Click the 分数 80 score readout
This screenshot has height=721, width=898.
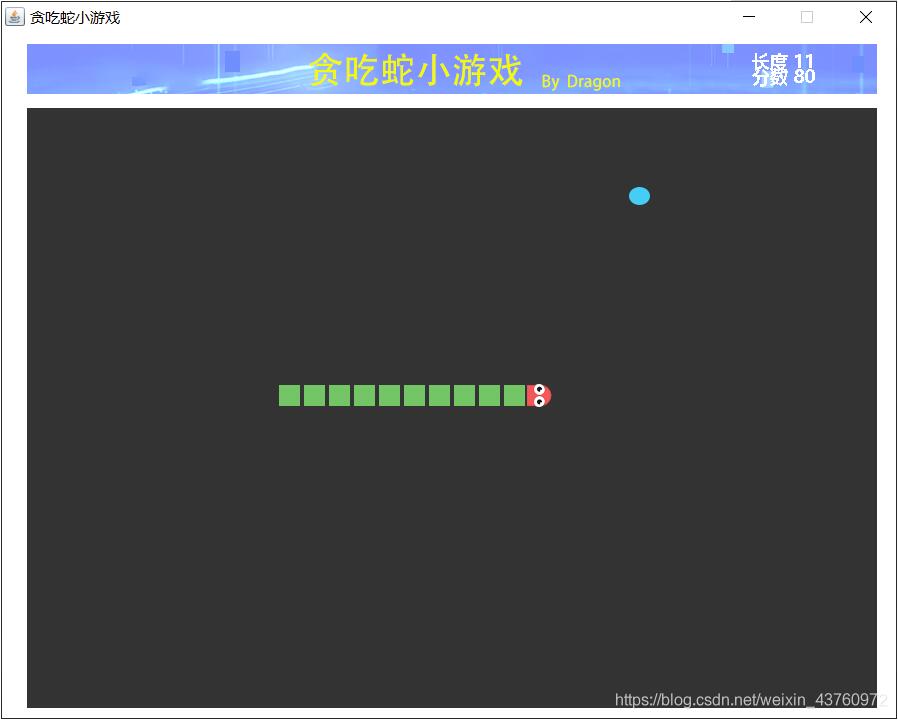[x=783, y=76]
